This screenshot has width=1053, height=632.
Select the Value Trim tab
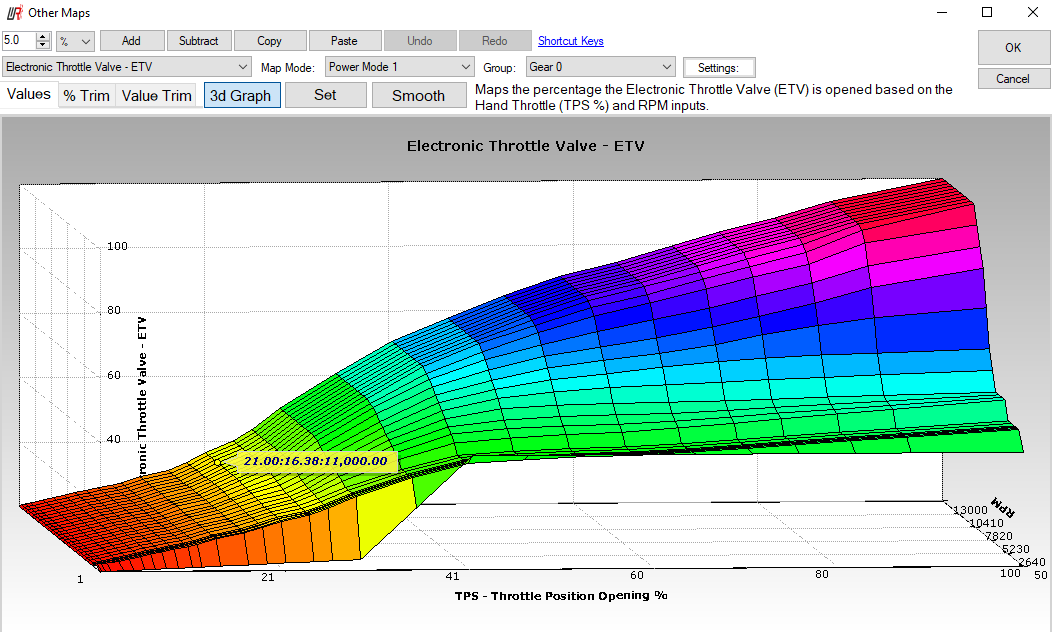[x=156, y=96]
